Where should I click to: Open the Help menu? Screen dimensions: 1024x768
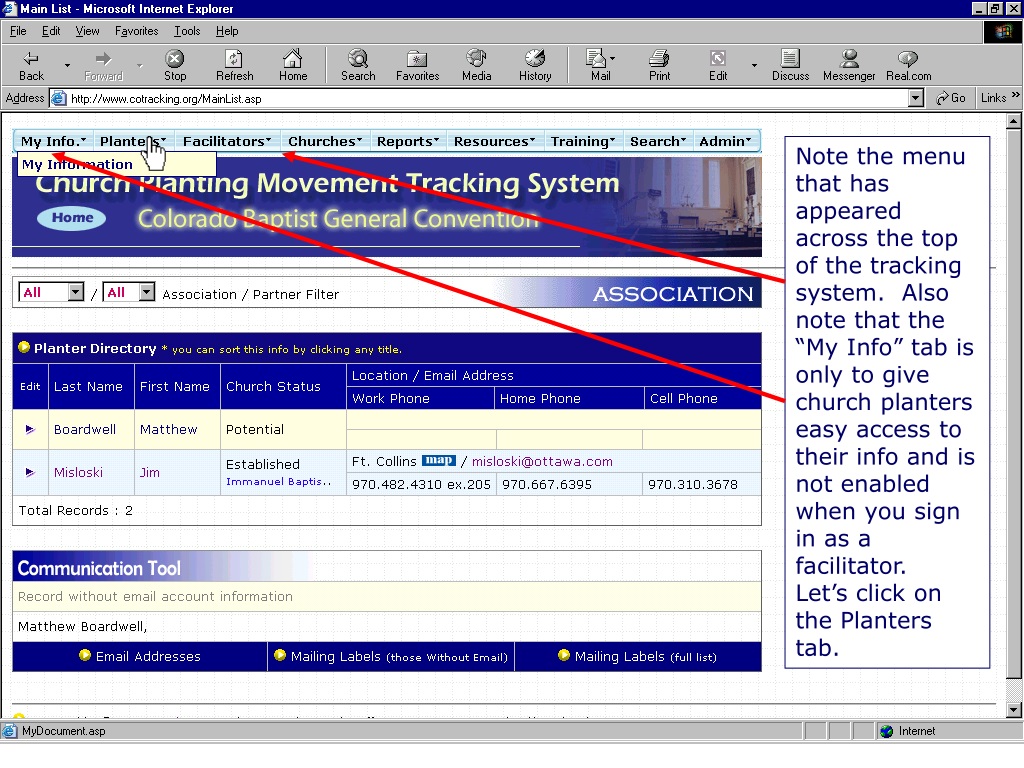click(227, 31)
